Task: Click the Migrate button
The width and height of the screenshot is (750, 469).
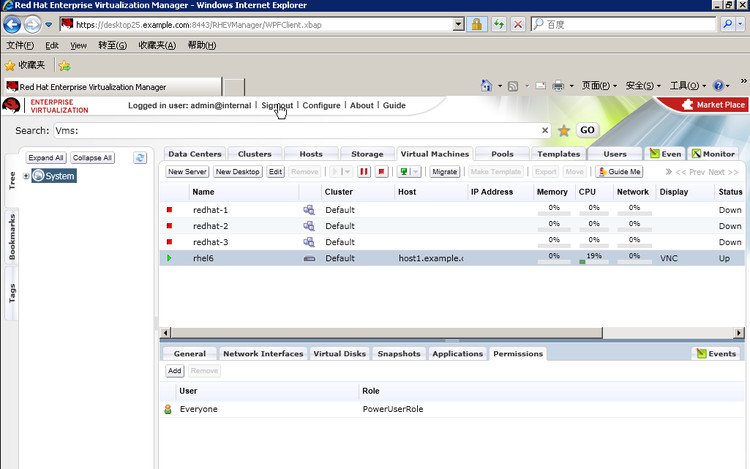Action: [x=444, y=172]
